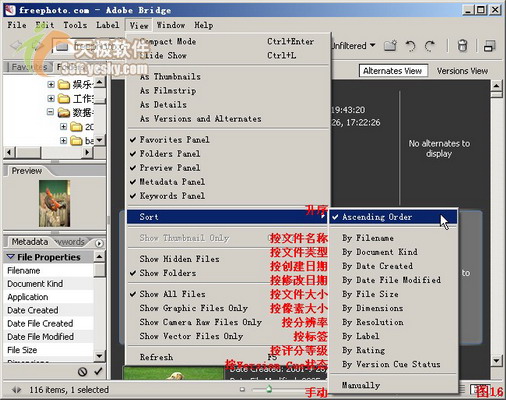The height and width of the screenshot is (400, 506).
Task: Select the Document Kind metadata row
Action: (x=49, y=284)
